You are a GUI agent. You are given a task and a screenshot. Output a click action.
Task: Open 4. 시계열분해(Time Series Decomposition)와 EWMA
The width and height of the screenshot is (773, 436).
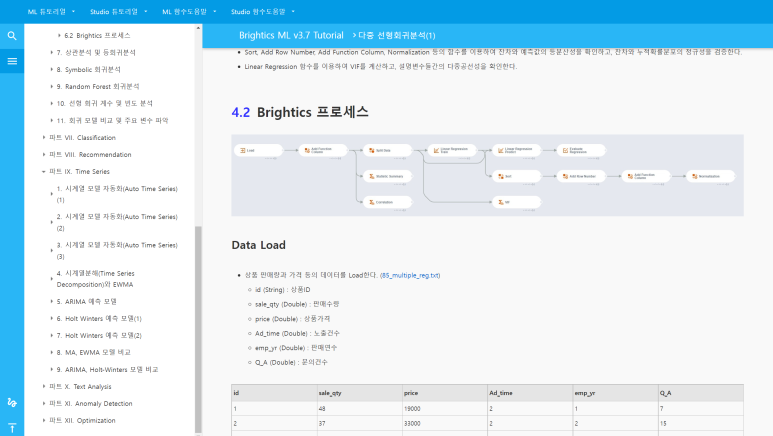click(x=96, y=279)
